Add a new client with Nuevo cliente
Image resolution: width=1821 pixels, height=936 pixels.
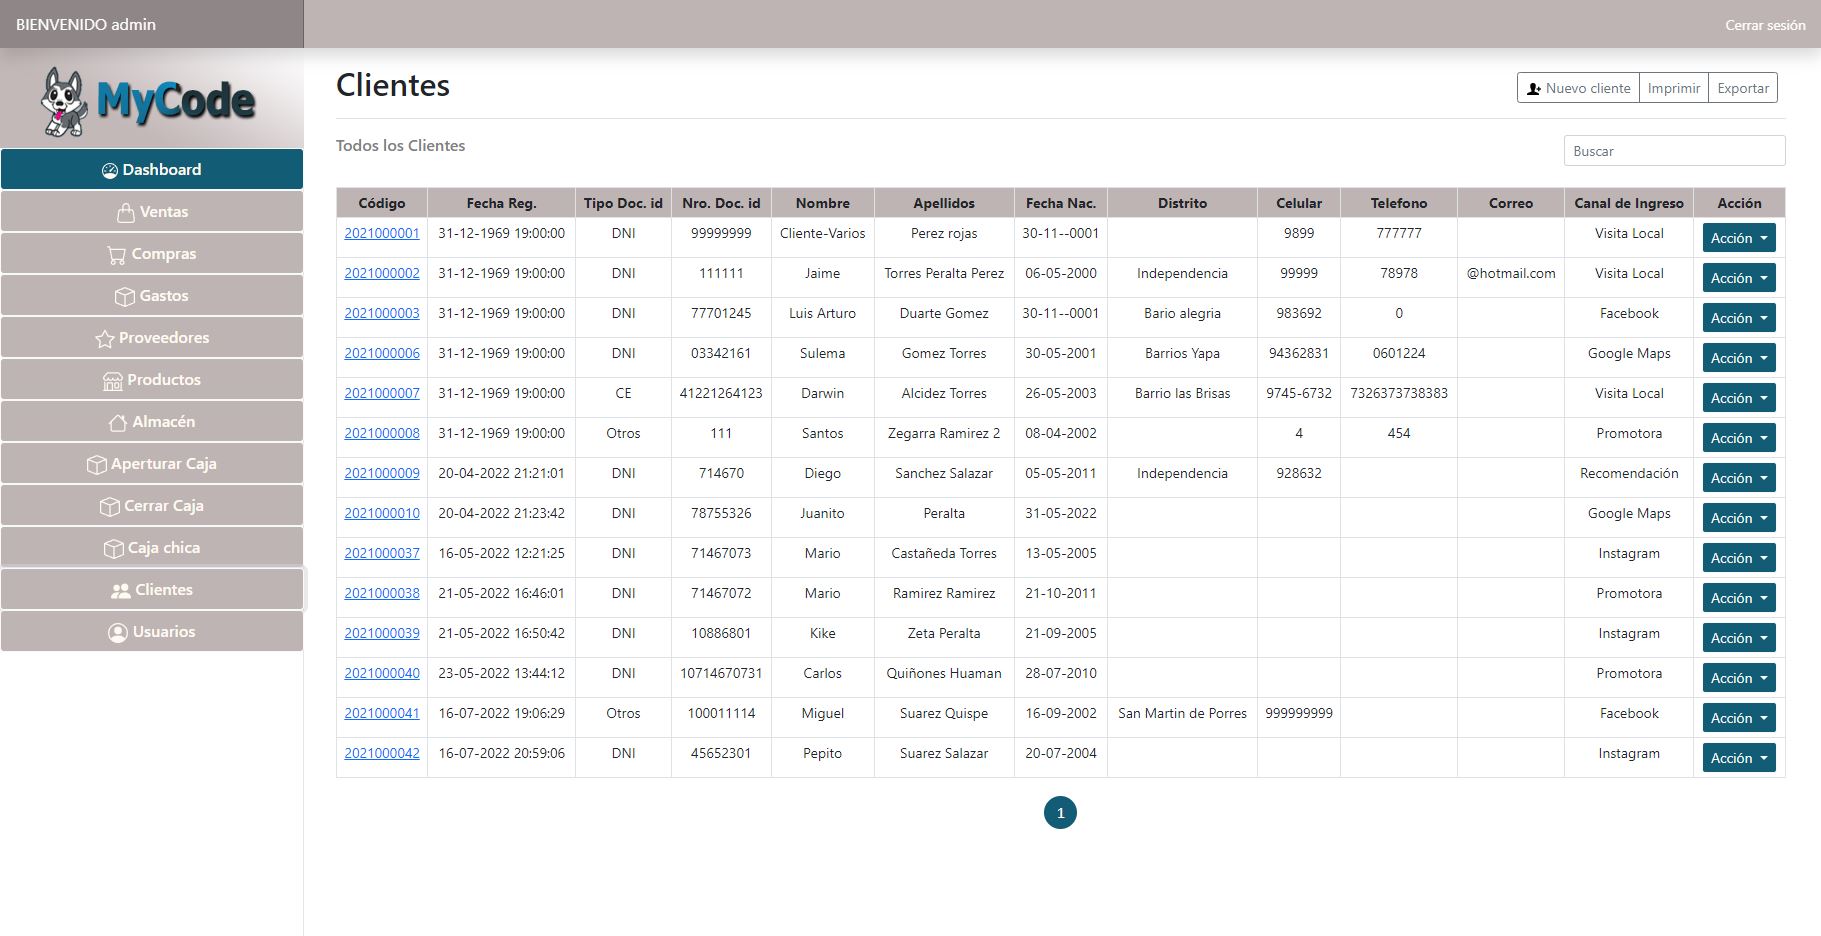pyautogui.click(x=1578, y=88)
